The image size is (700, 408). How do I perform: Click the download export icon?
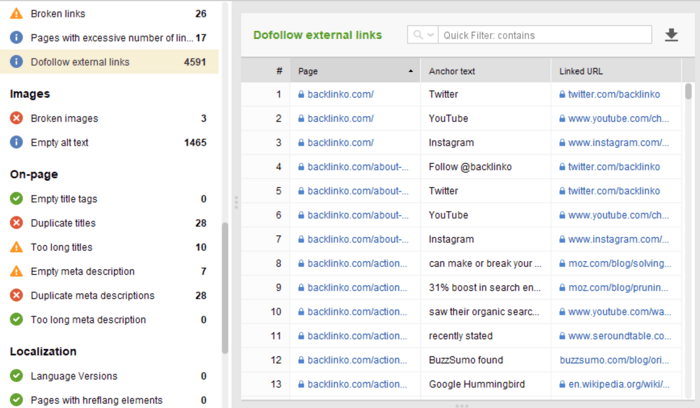point(671,35)
